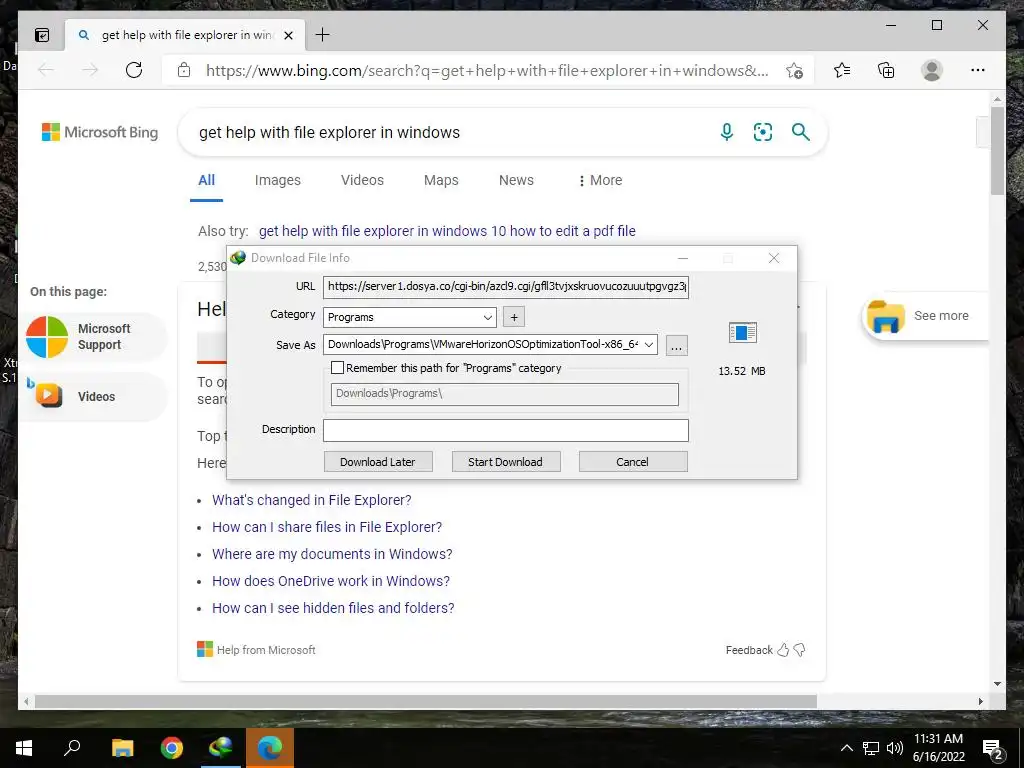
Task: View site information lock icon
Action: click(x=184, y=70)
